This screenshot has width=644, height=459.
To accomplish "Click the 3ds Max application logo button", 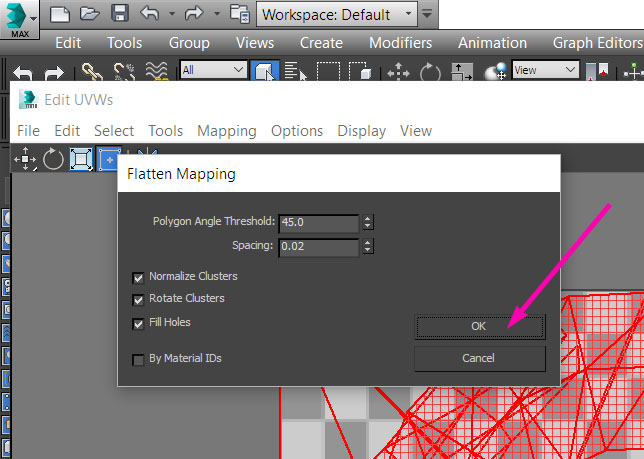I will [19, 16].
